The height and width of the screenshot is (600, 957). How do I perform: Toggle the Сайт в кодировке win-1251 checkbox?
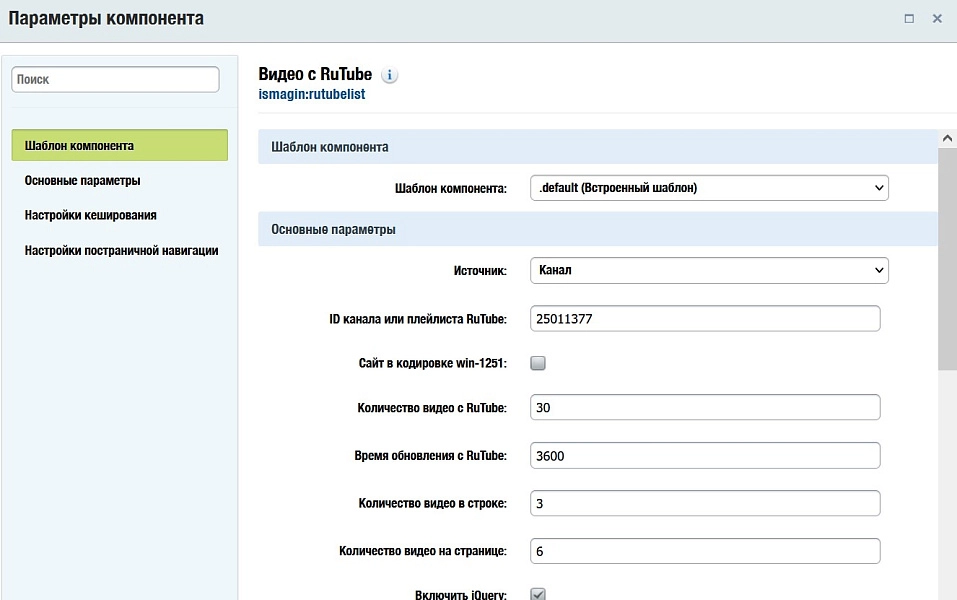(538, 363)
